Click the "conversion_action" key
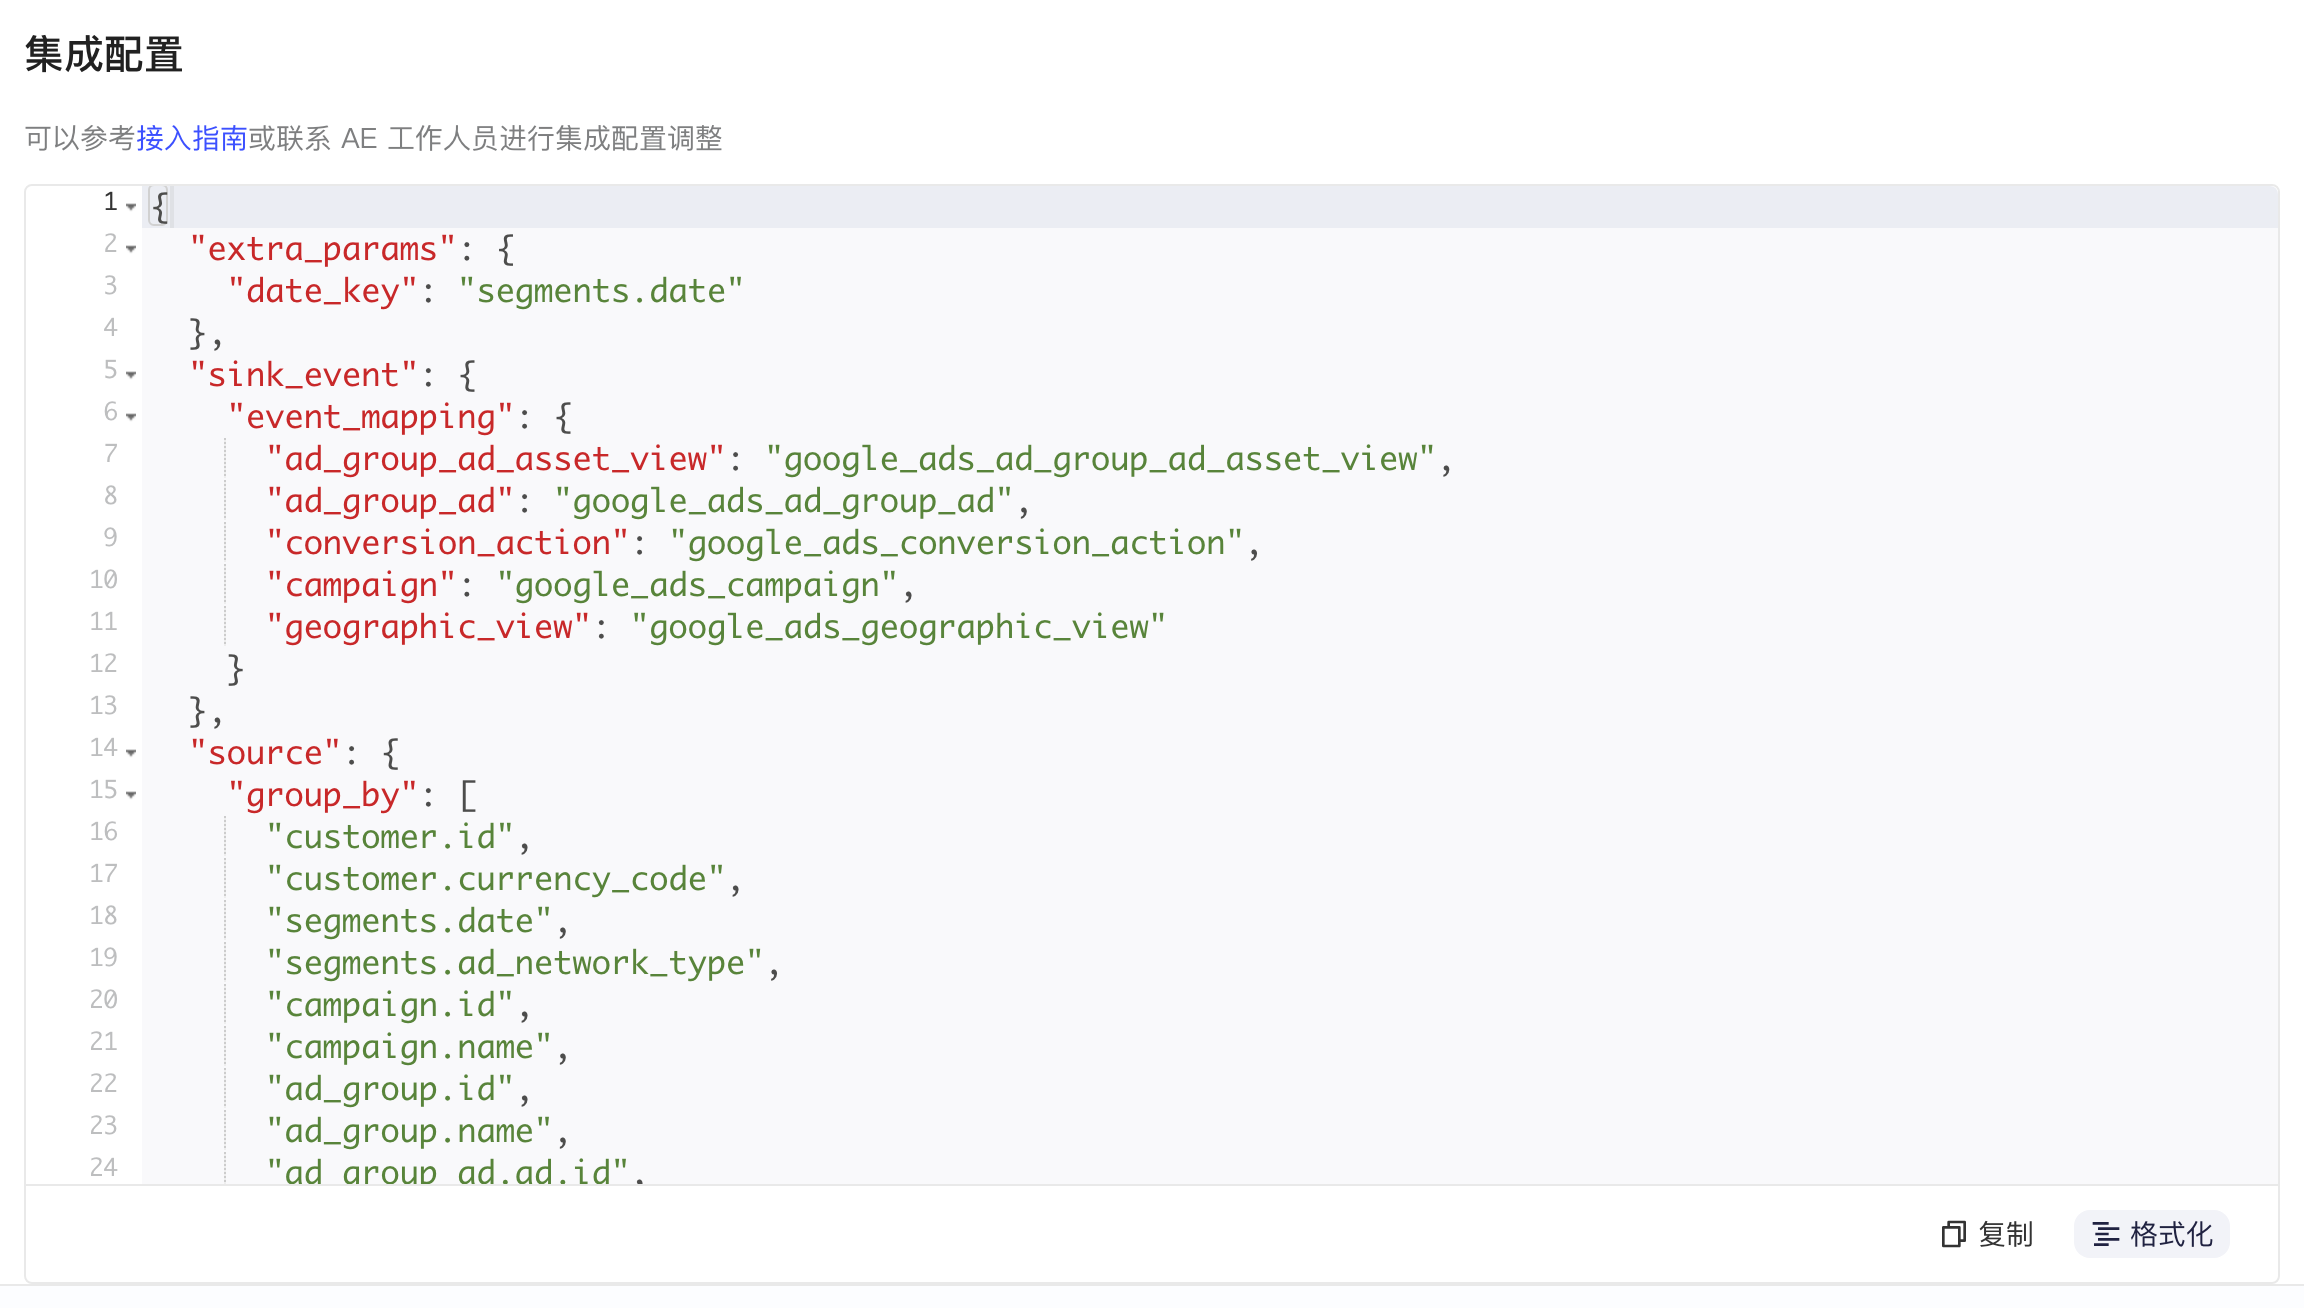Image resolution: width=2304 pixels, height=1308 pixels. click(x=447, y=543)
